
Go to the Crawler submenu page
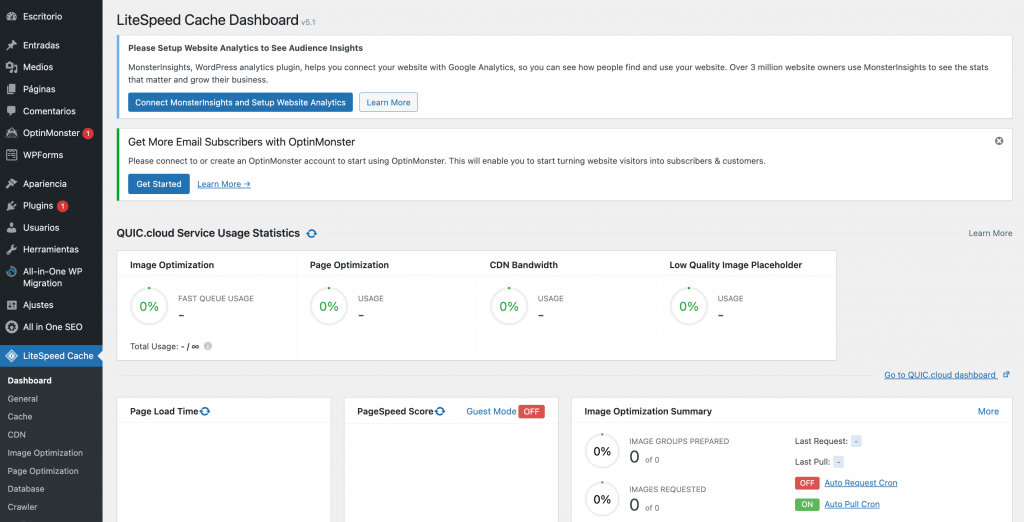pyautogui.click(x=22, y=507)
